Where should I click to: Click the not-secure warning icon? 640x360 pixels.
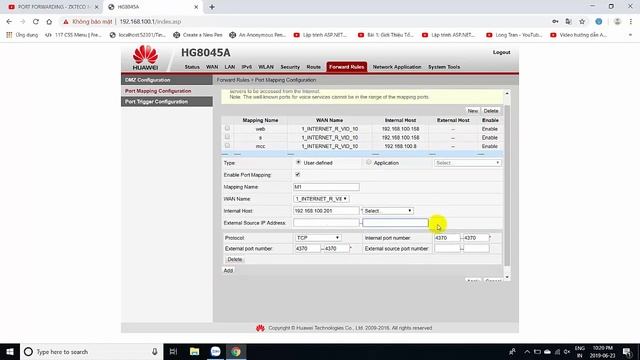coord(66,22)
